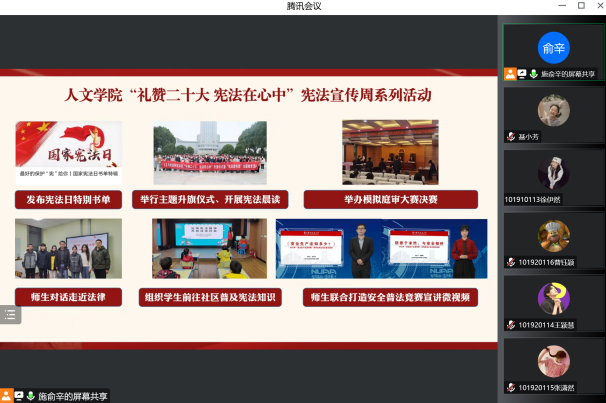Select the 101920115 participant avatar
The image size is (606, 403).
pyautogui.click(x=553, y=360)
